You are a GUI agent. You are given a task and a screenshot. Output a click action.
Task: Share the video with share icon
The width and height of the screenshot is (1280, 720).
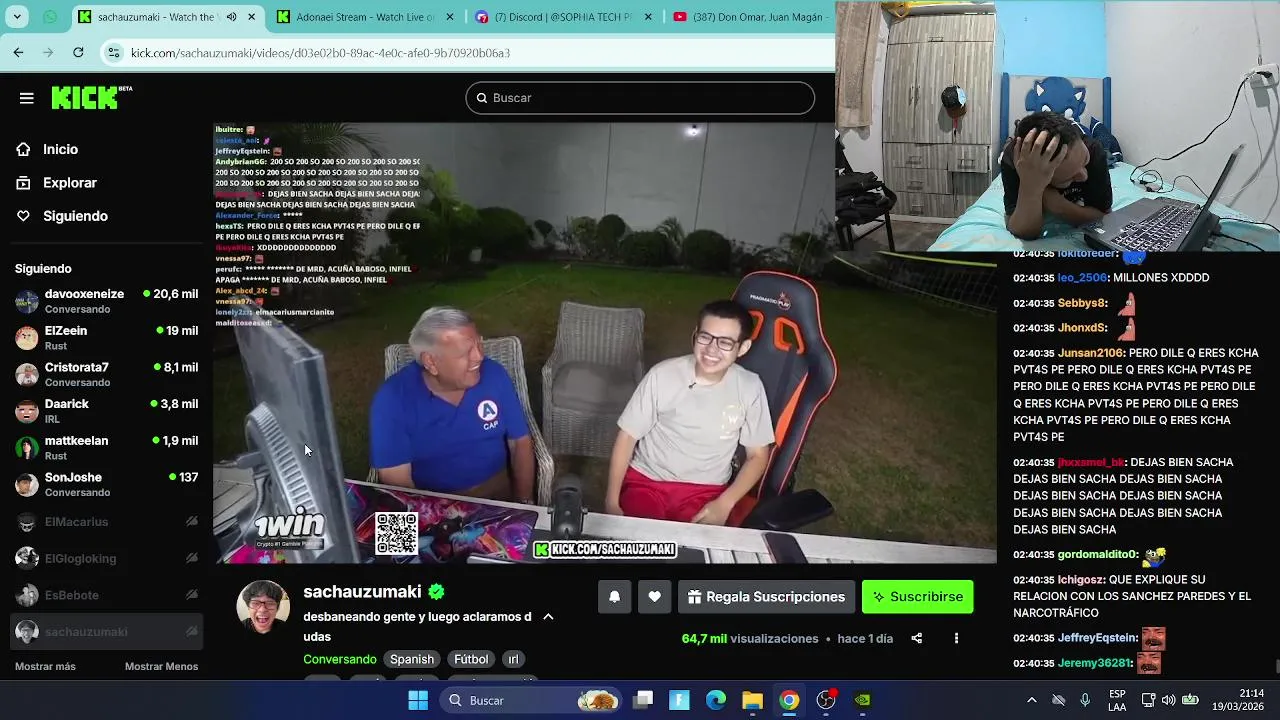pos(916,638)
